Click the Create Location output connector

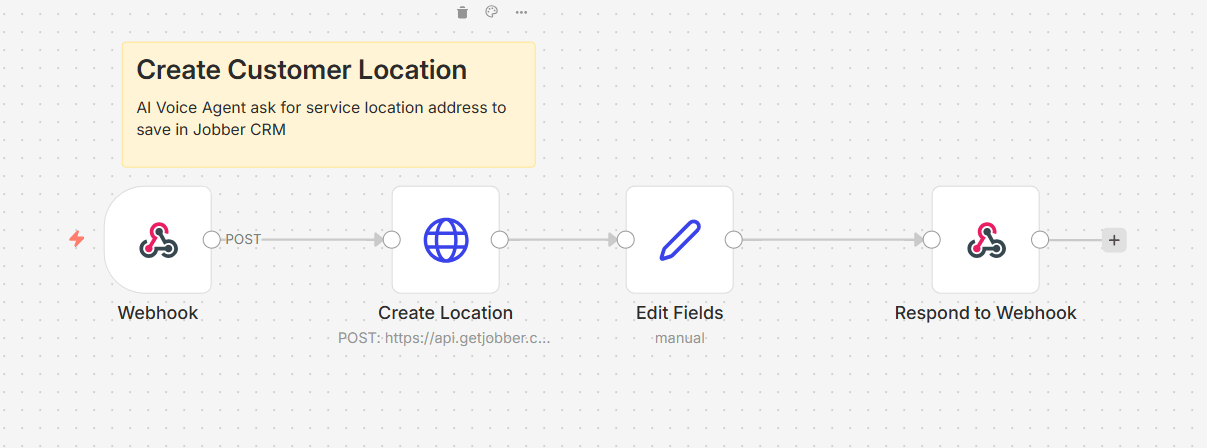(x=500, y=240)
